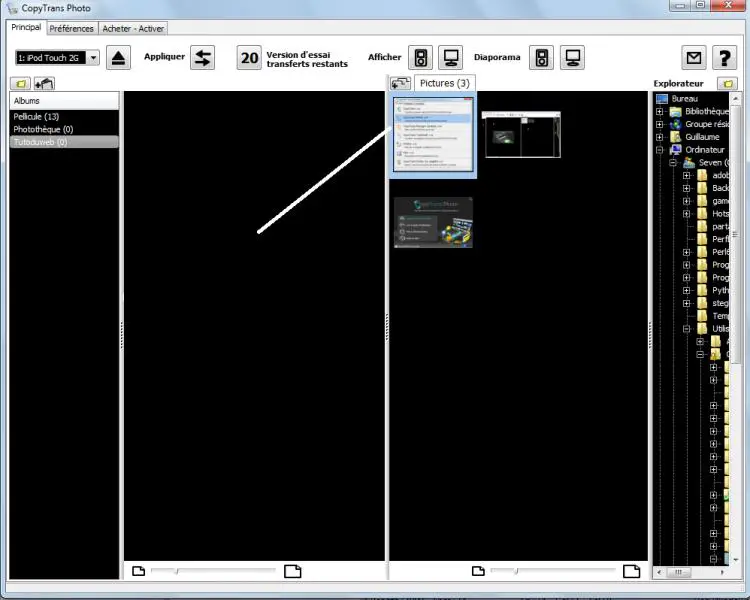Click 20 trial transfers remaining button
The width and height of the screenshot is (750, 600).
pos(249,58)
